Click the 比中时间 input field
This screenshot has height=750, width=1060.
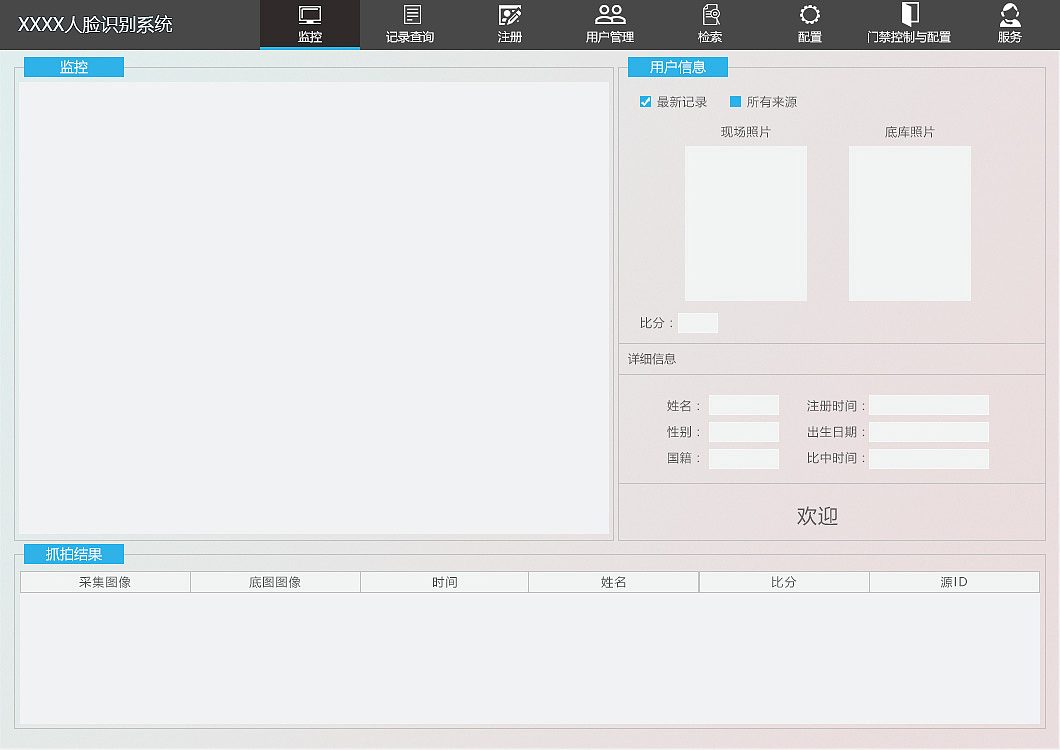coord(929,459)
